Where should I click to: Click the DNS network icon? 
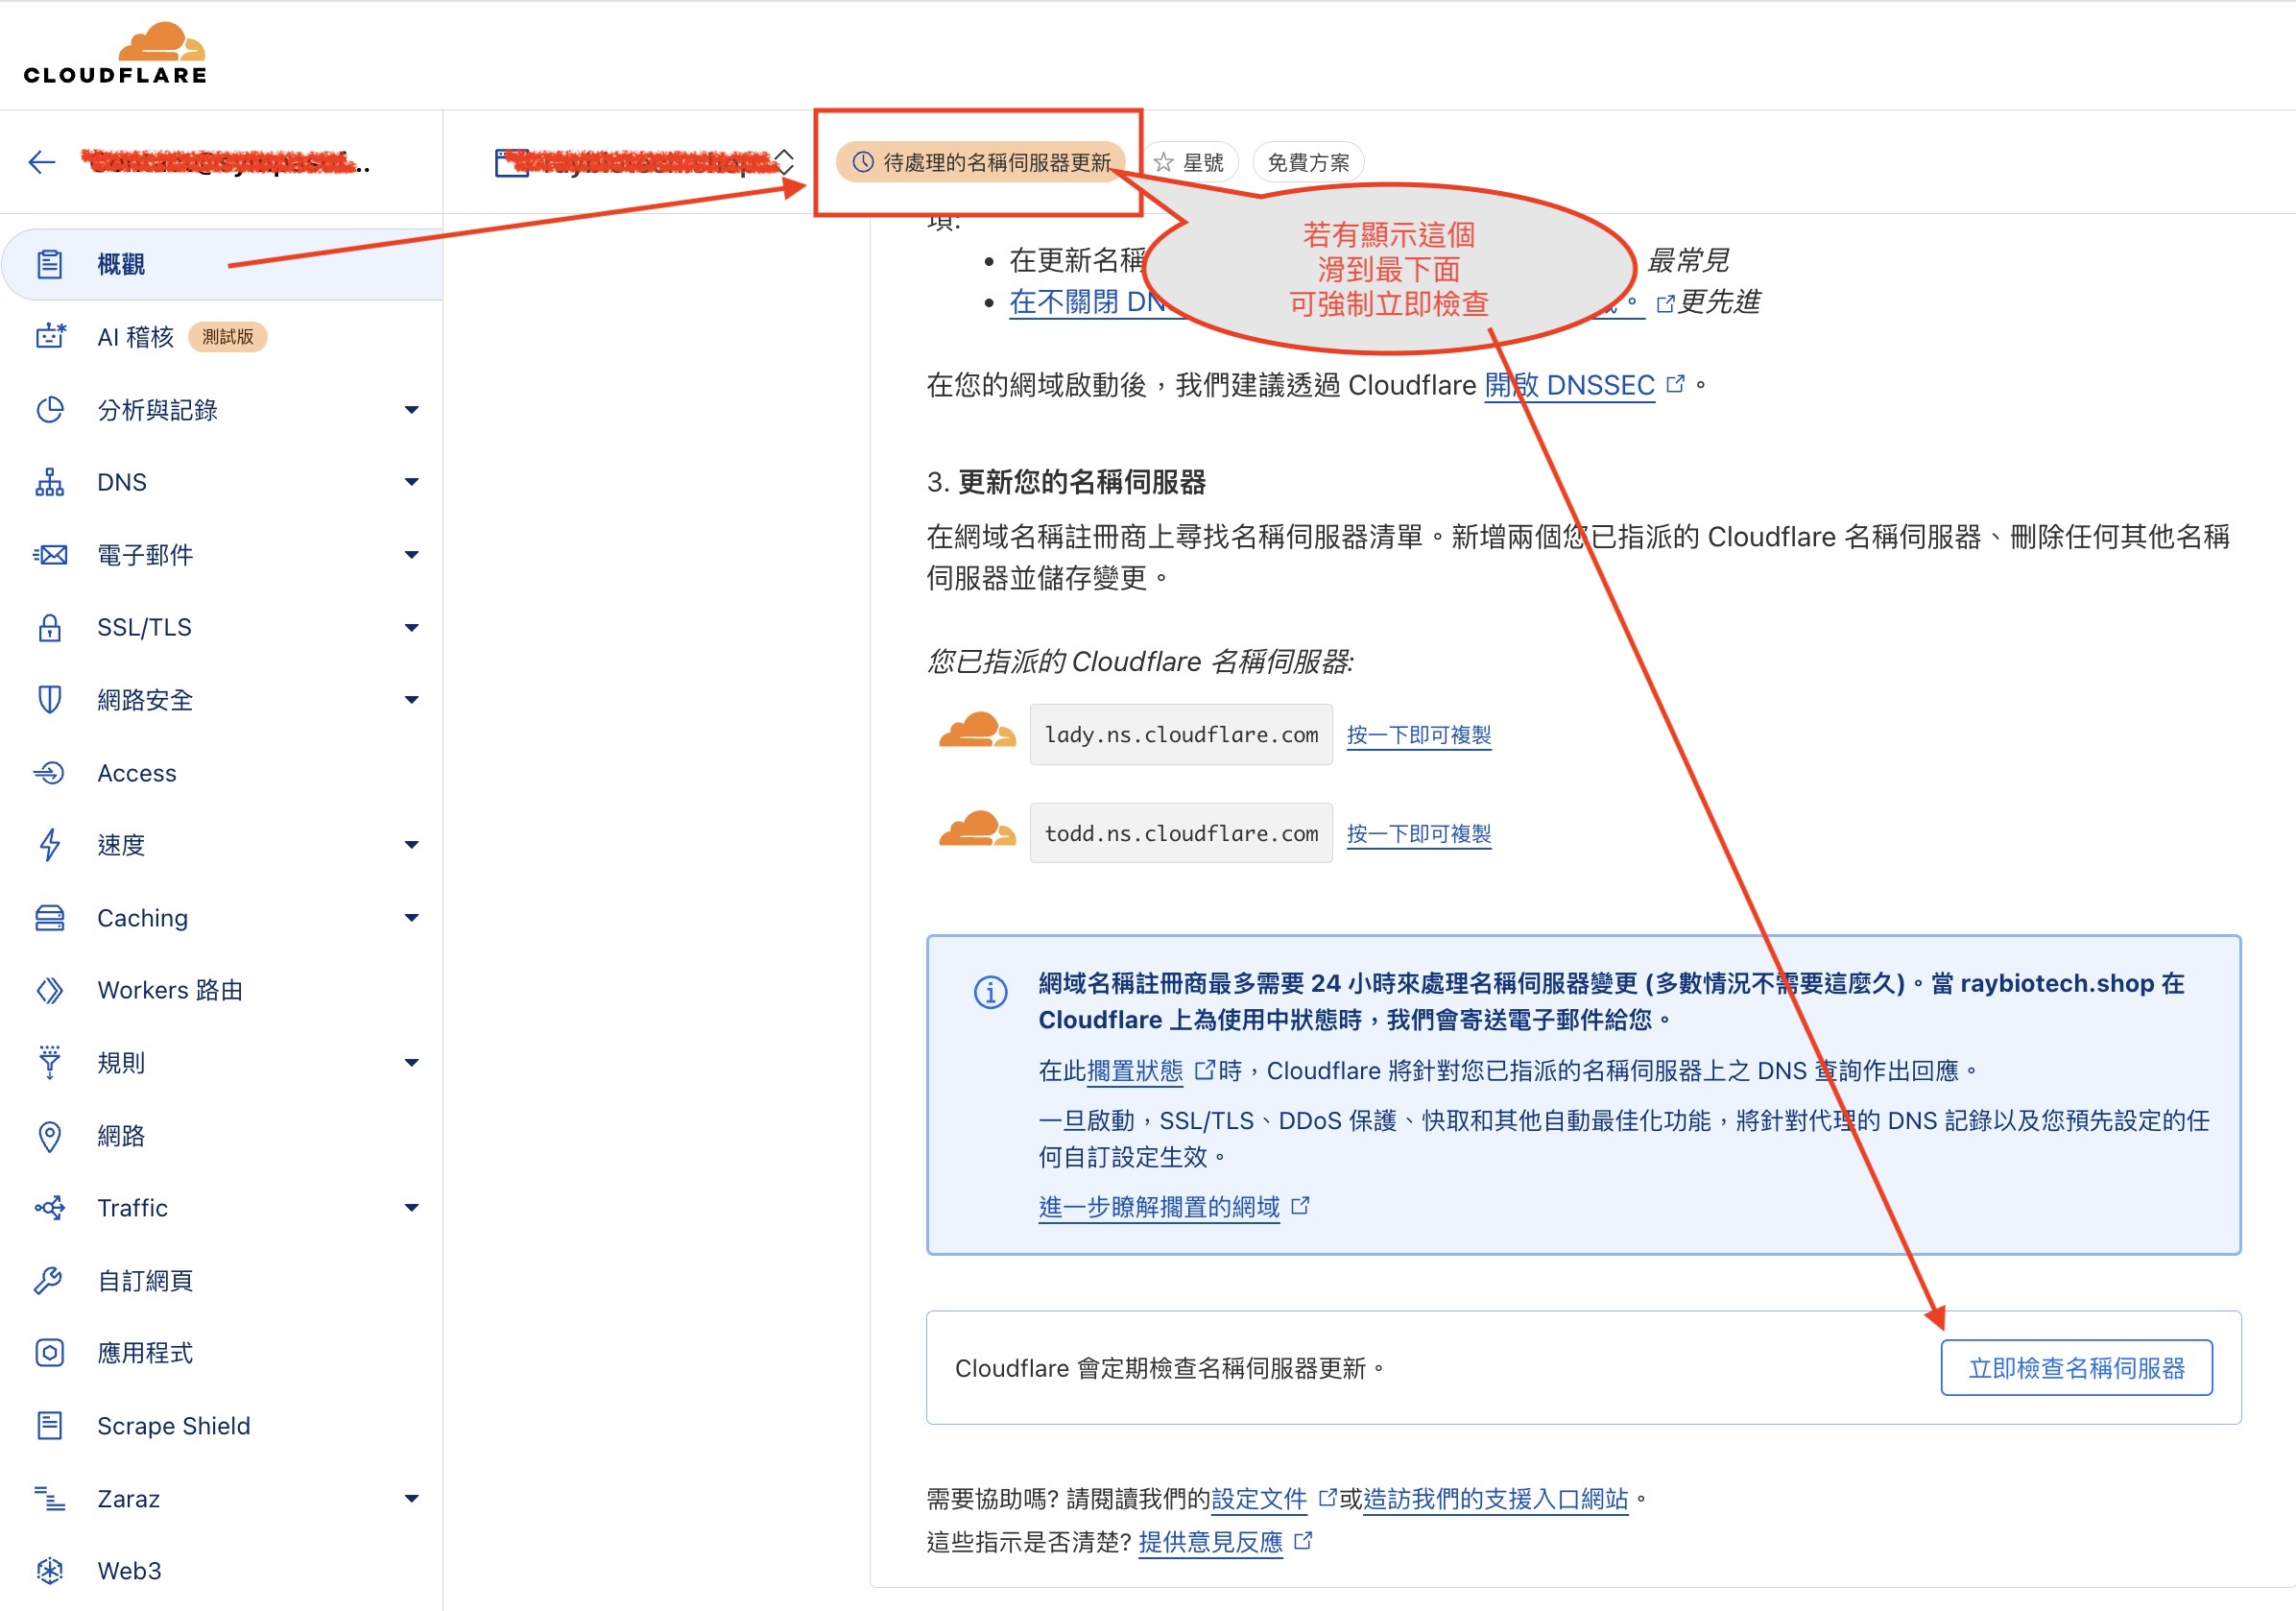pos(50,482)
